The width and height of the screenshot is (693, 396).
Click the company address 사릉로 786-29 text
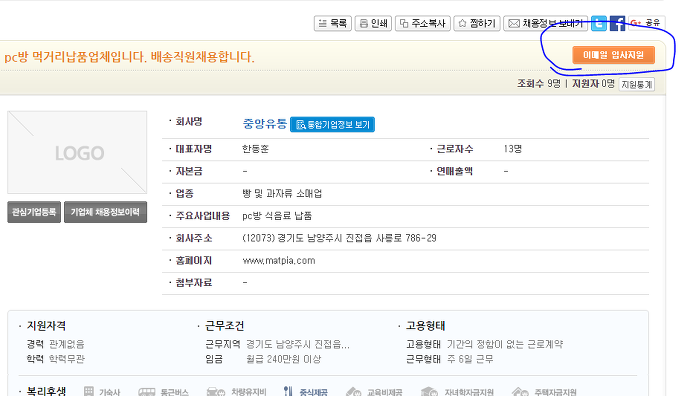[339, 238]
